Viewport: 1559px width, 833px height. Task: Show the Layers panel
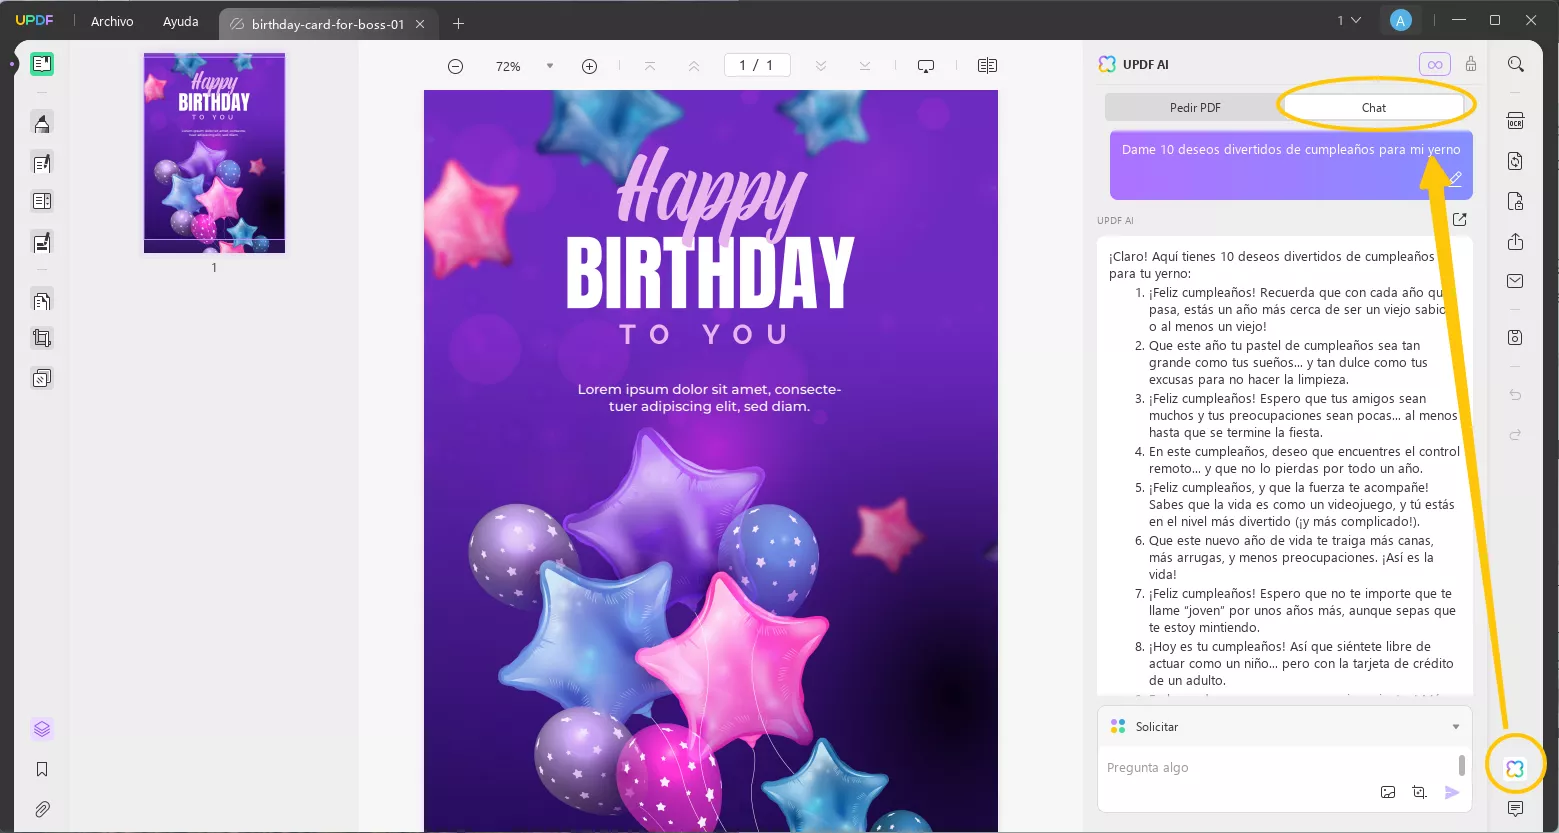coord(42,729)
